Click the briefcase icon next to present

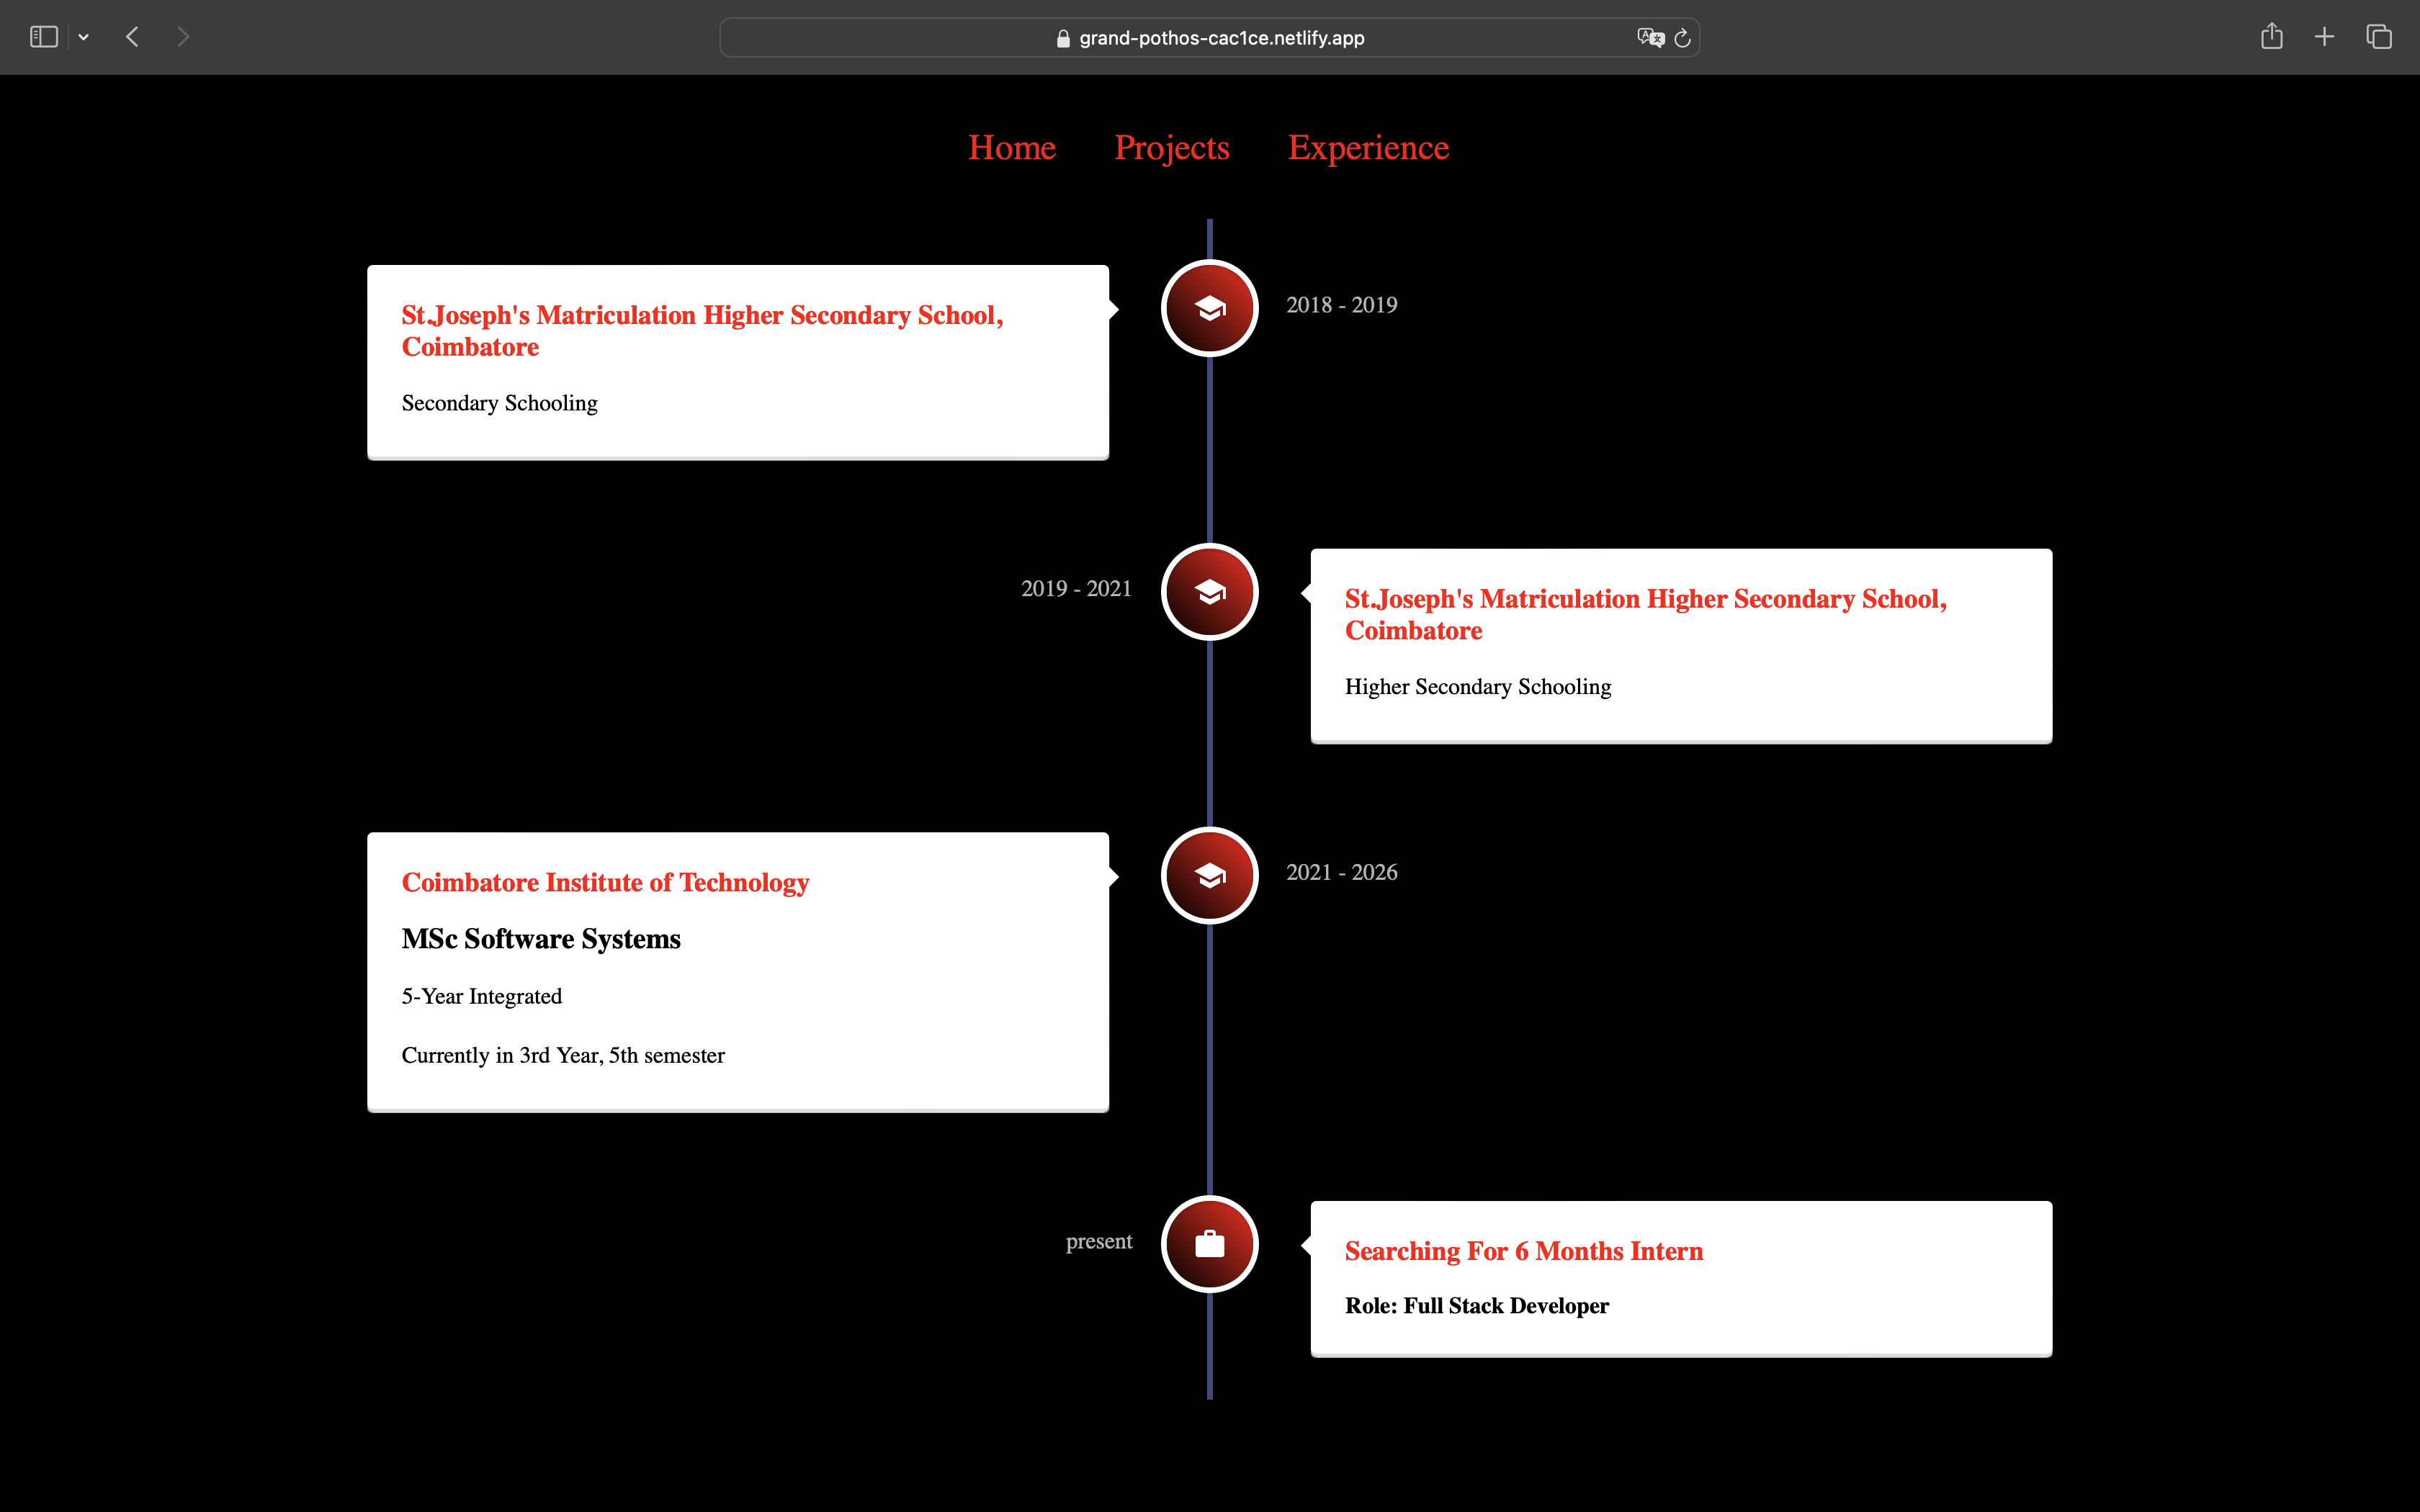pyautogui.click(x=1209, y=1244)
